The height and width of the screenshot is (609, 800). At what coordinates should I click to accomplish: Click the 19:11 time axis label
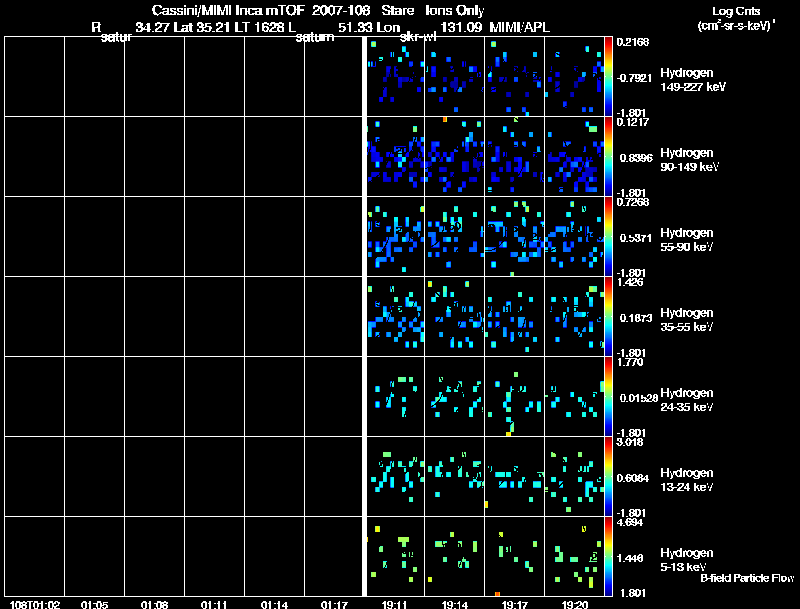(x=394, y=604)
